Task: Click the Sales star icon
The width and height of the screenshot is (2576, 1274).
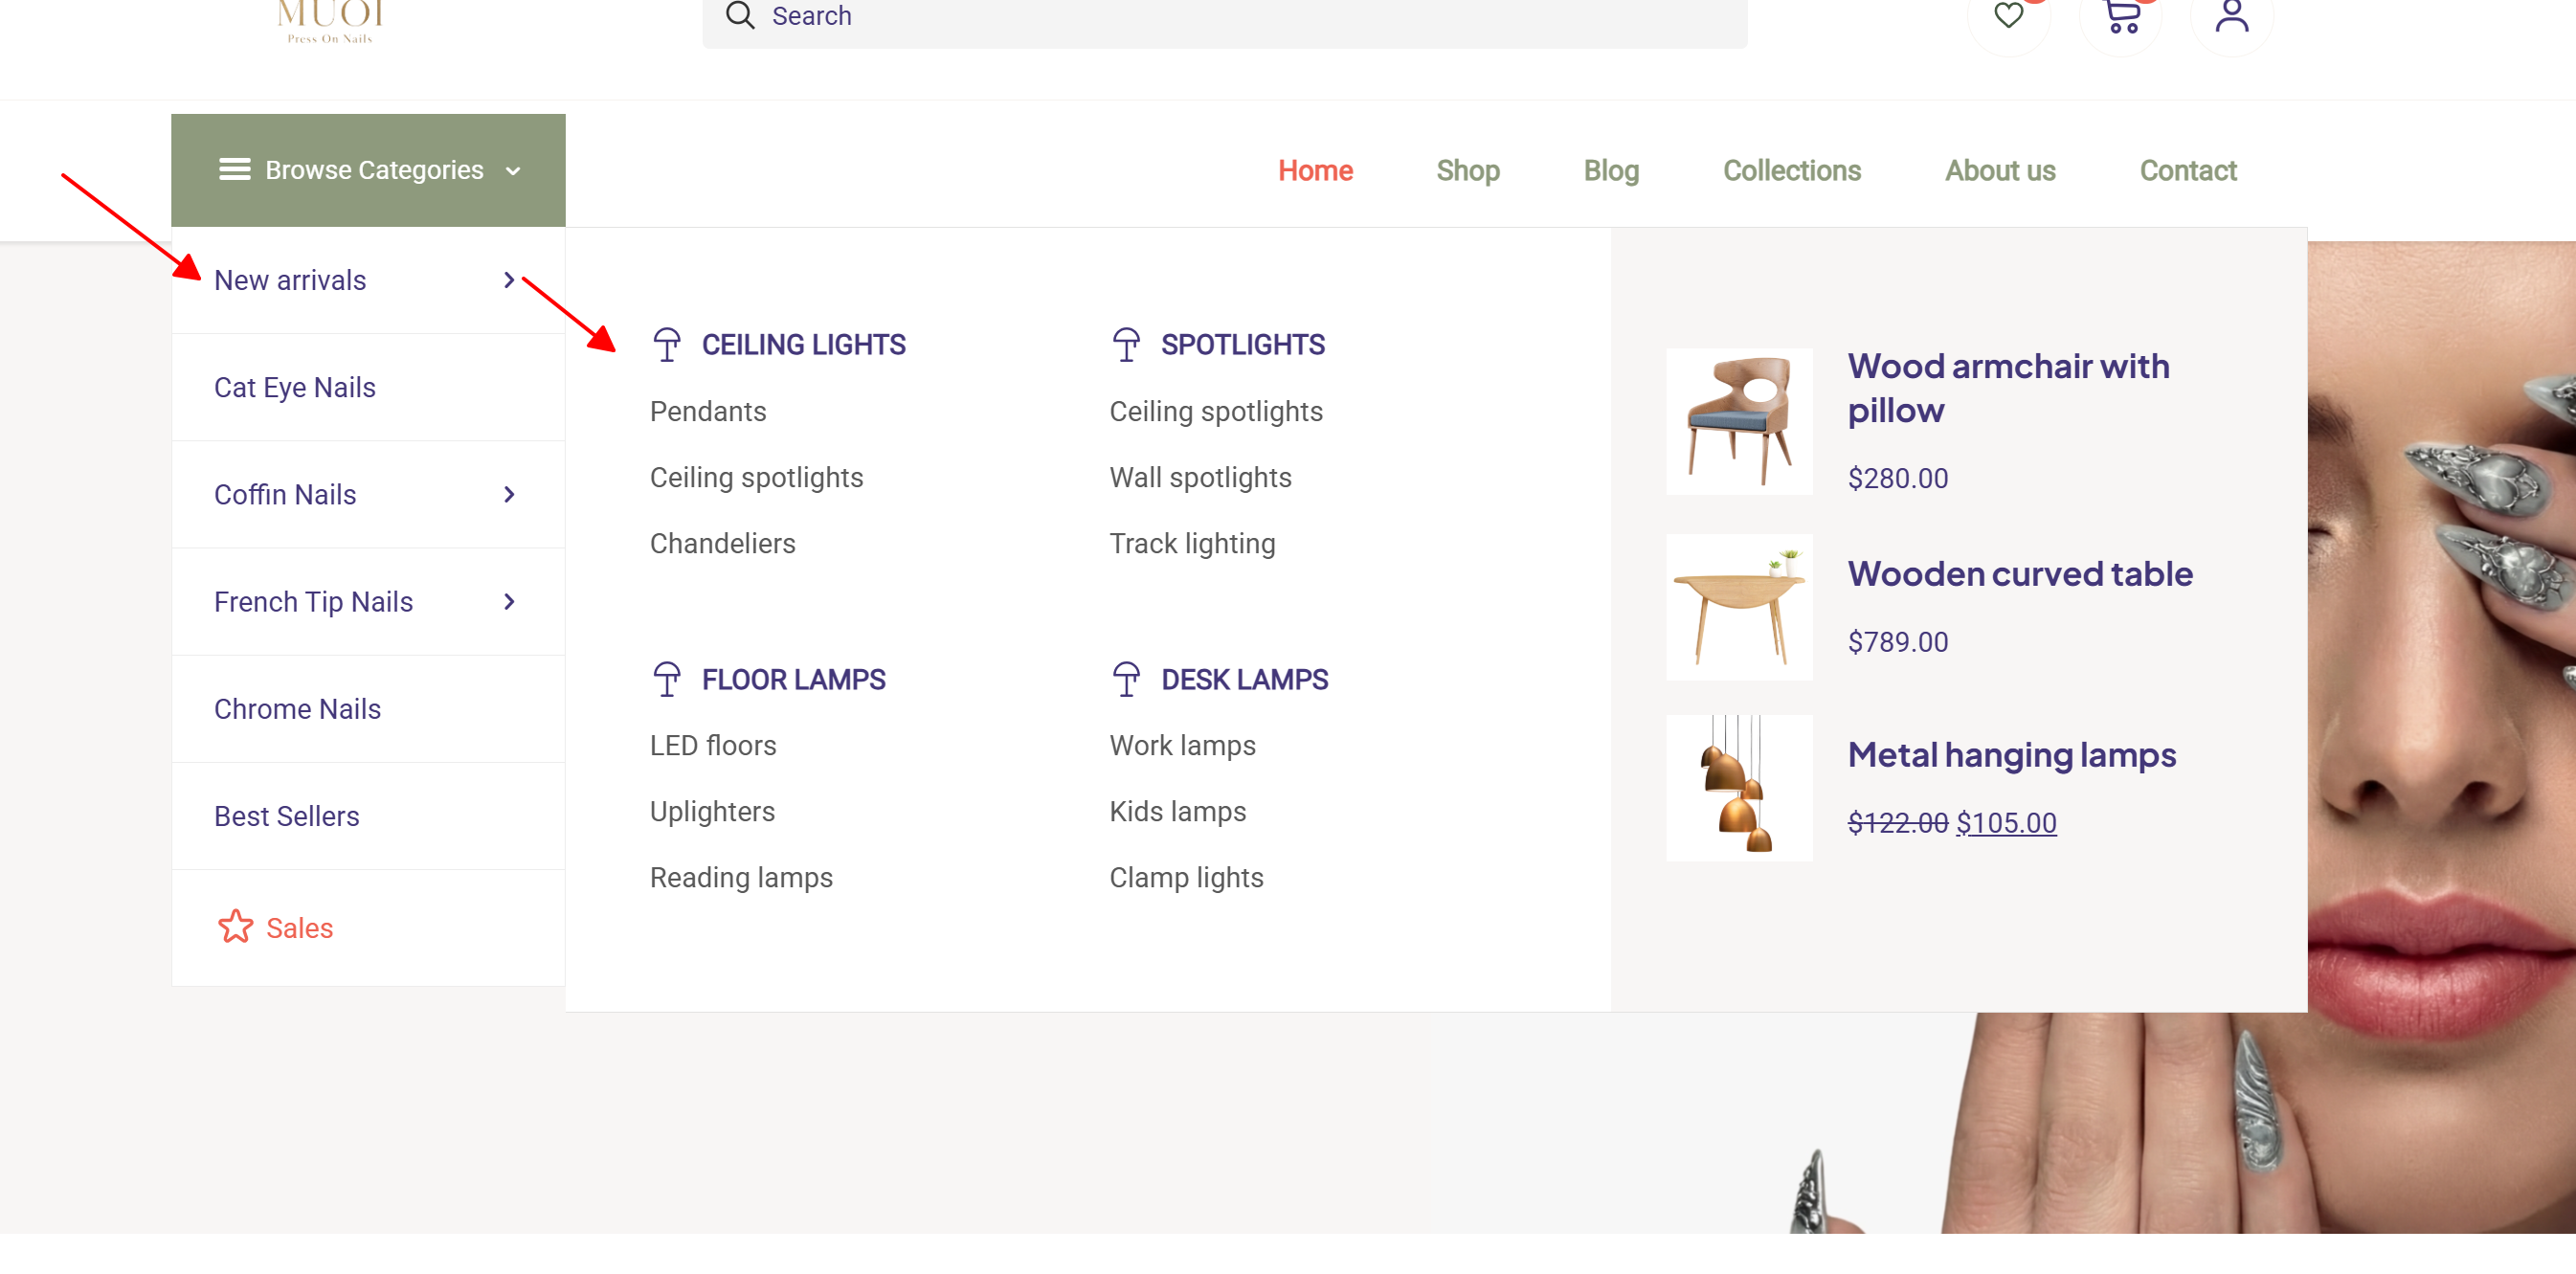Action: [236, 927]
